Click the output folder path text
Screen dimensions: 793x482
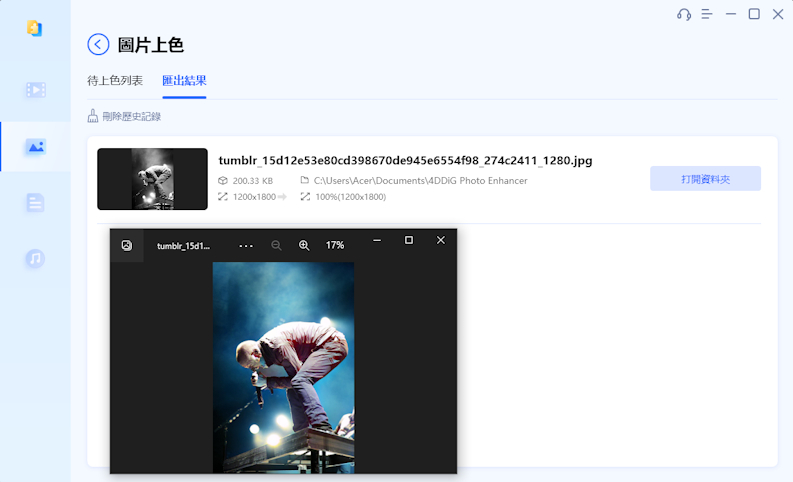(x=420, y=181)
